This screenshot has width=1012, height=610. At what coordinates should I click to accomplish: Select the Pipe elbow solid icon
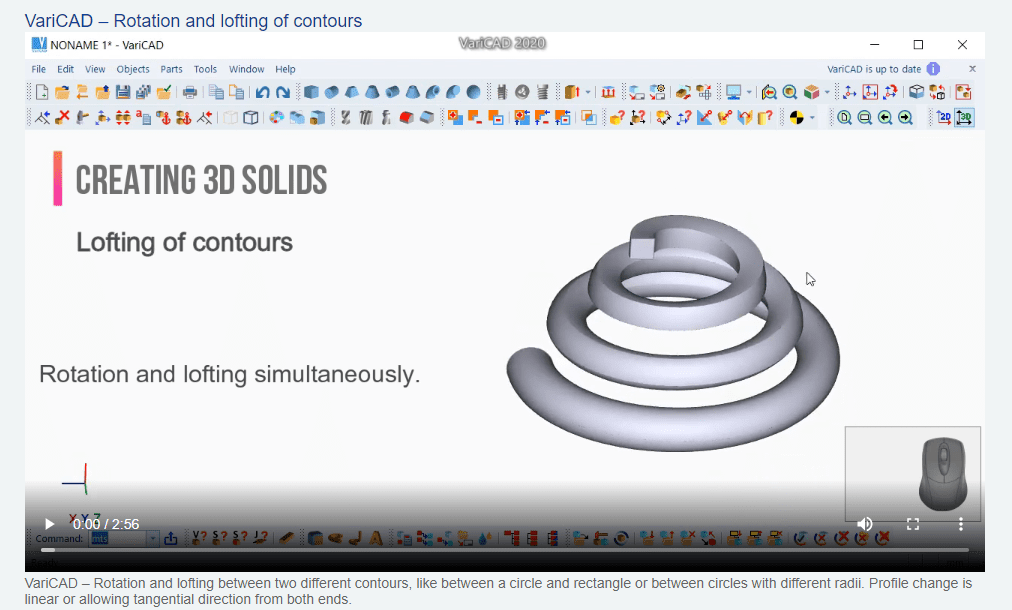tap(433, 92)
